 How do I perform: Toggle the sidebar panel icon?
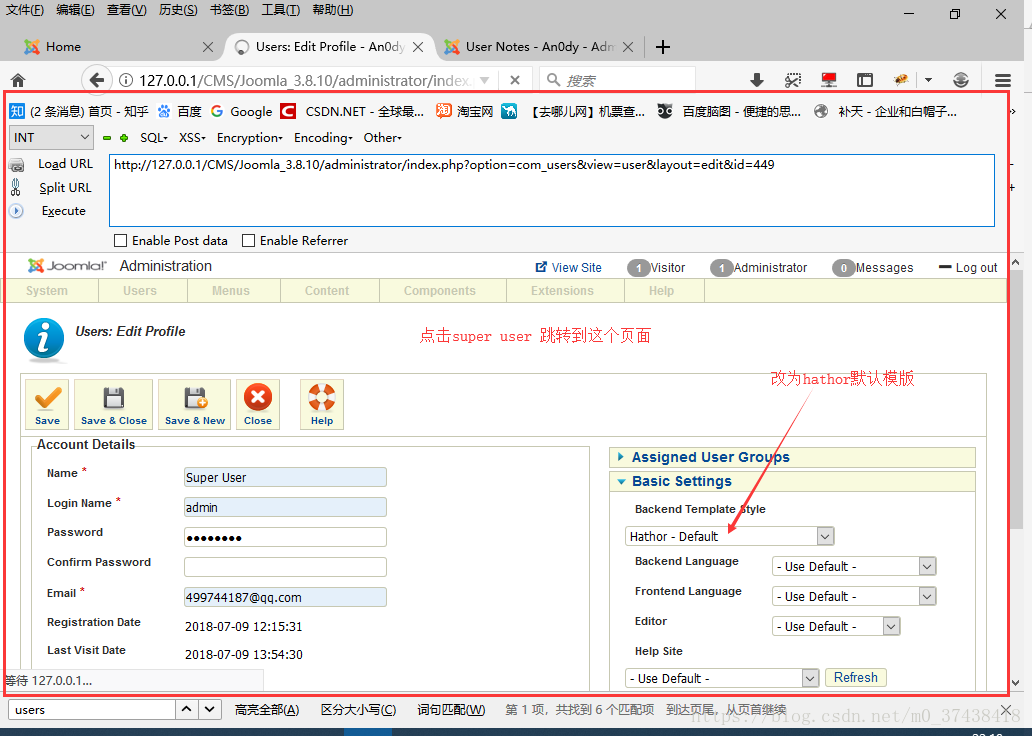pos(865,80)
